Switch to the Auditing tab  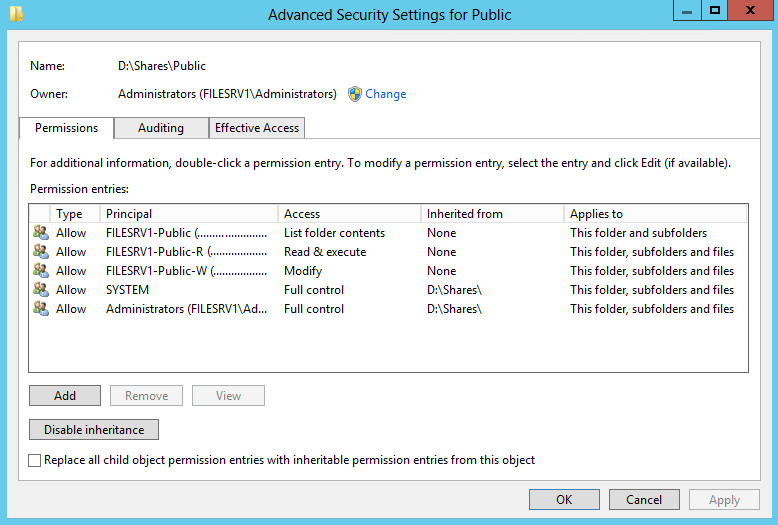[x=161, y=128]
